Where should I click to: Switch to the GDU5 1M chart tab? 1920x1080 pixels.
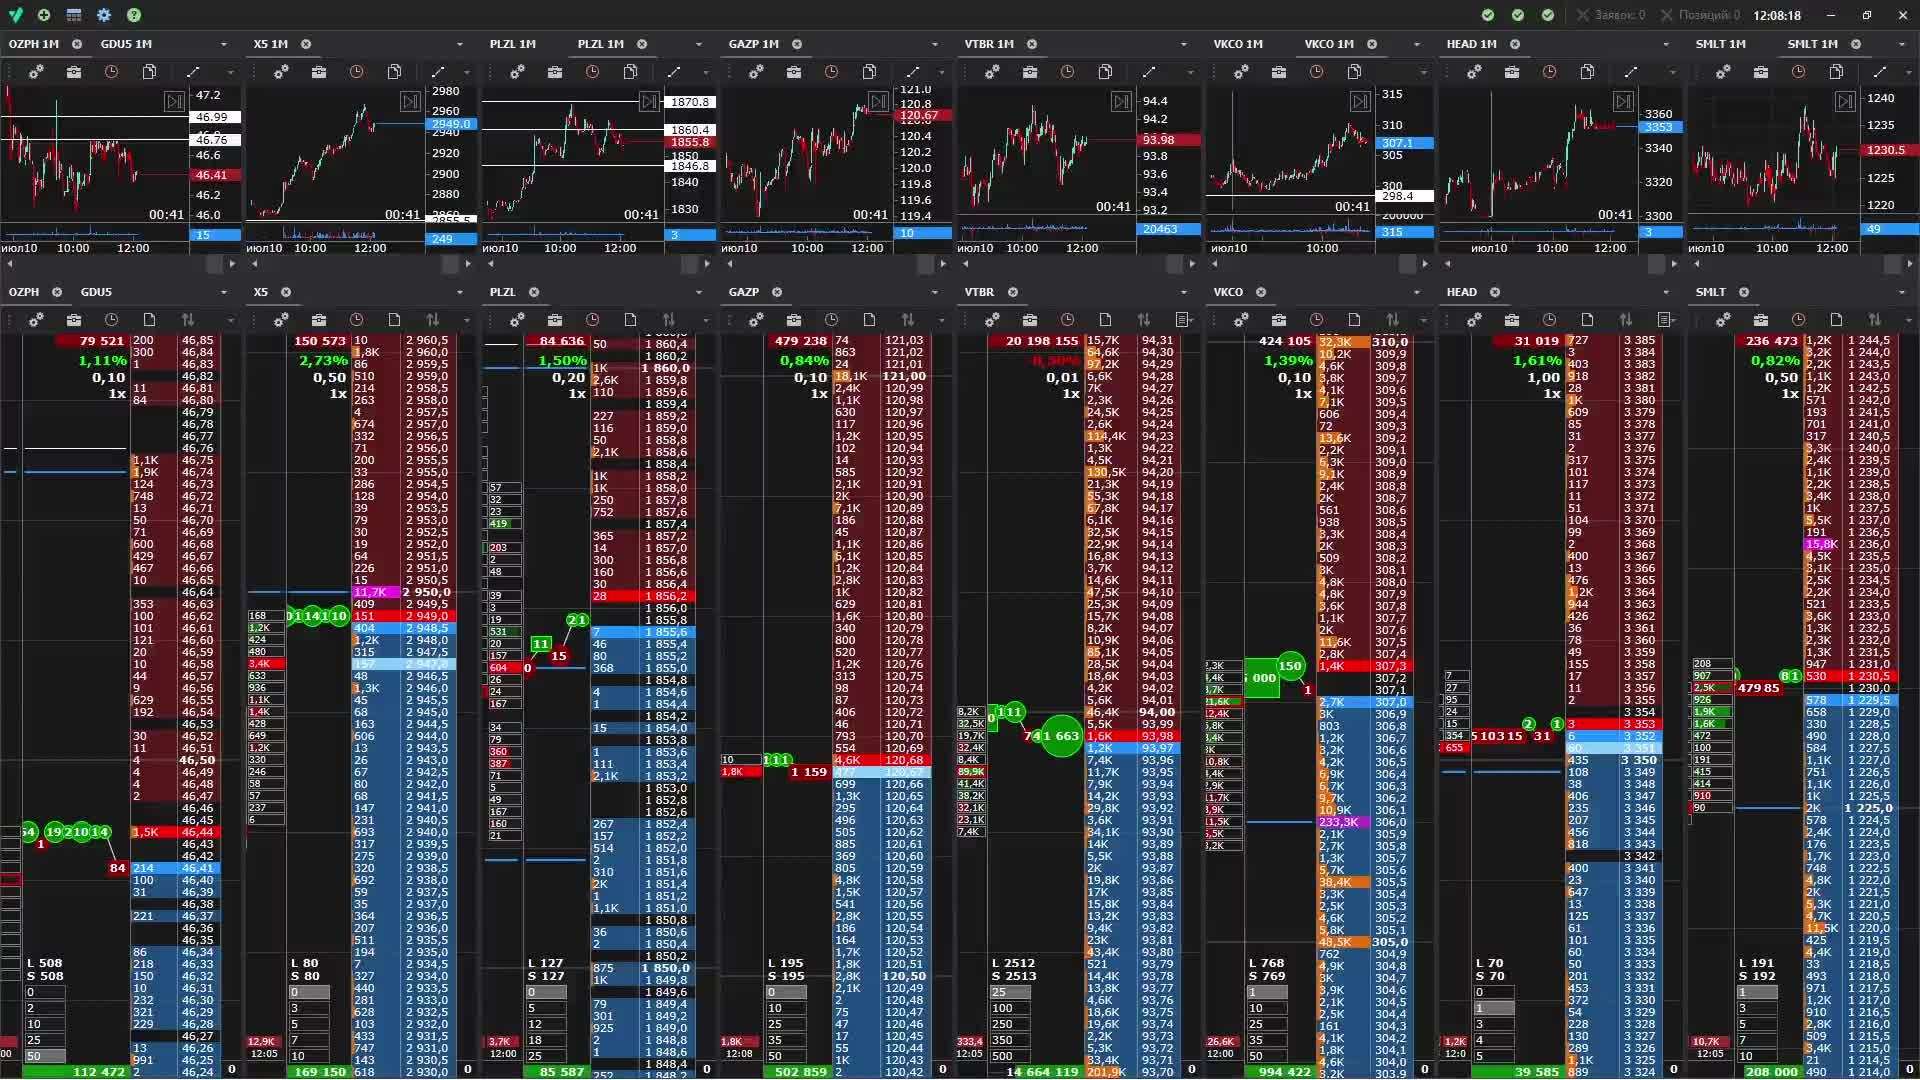(x=126, y=44)
